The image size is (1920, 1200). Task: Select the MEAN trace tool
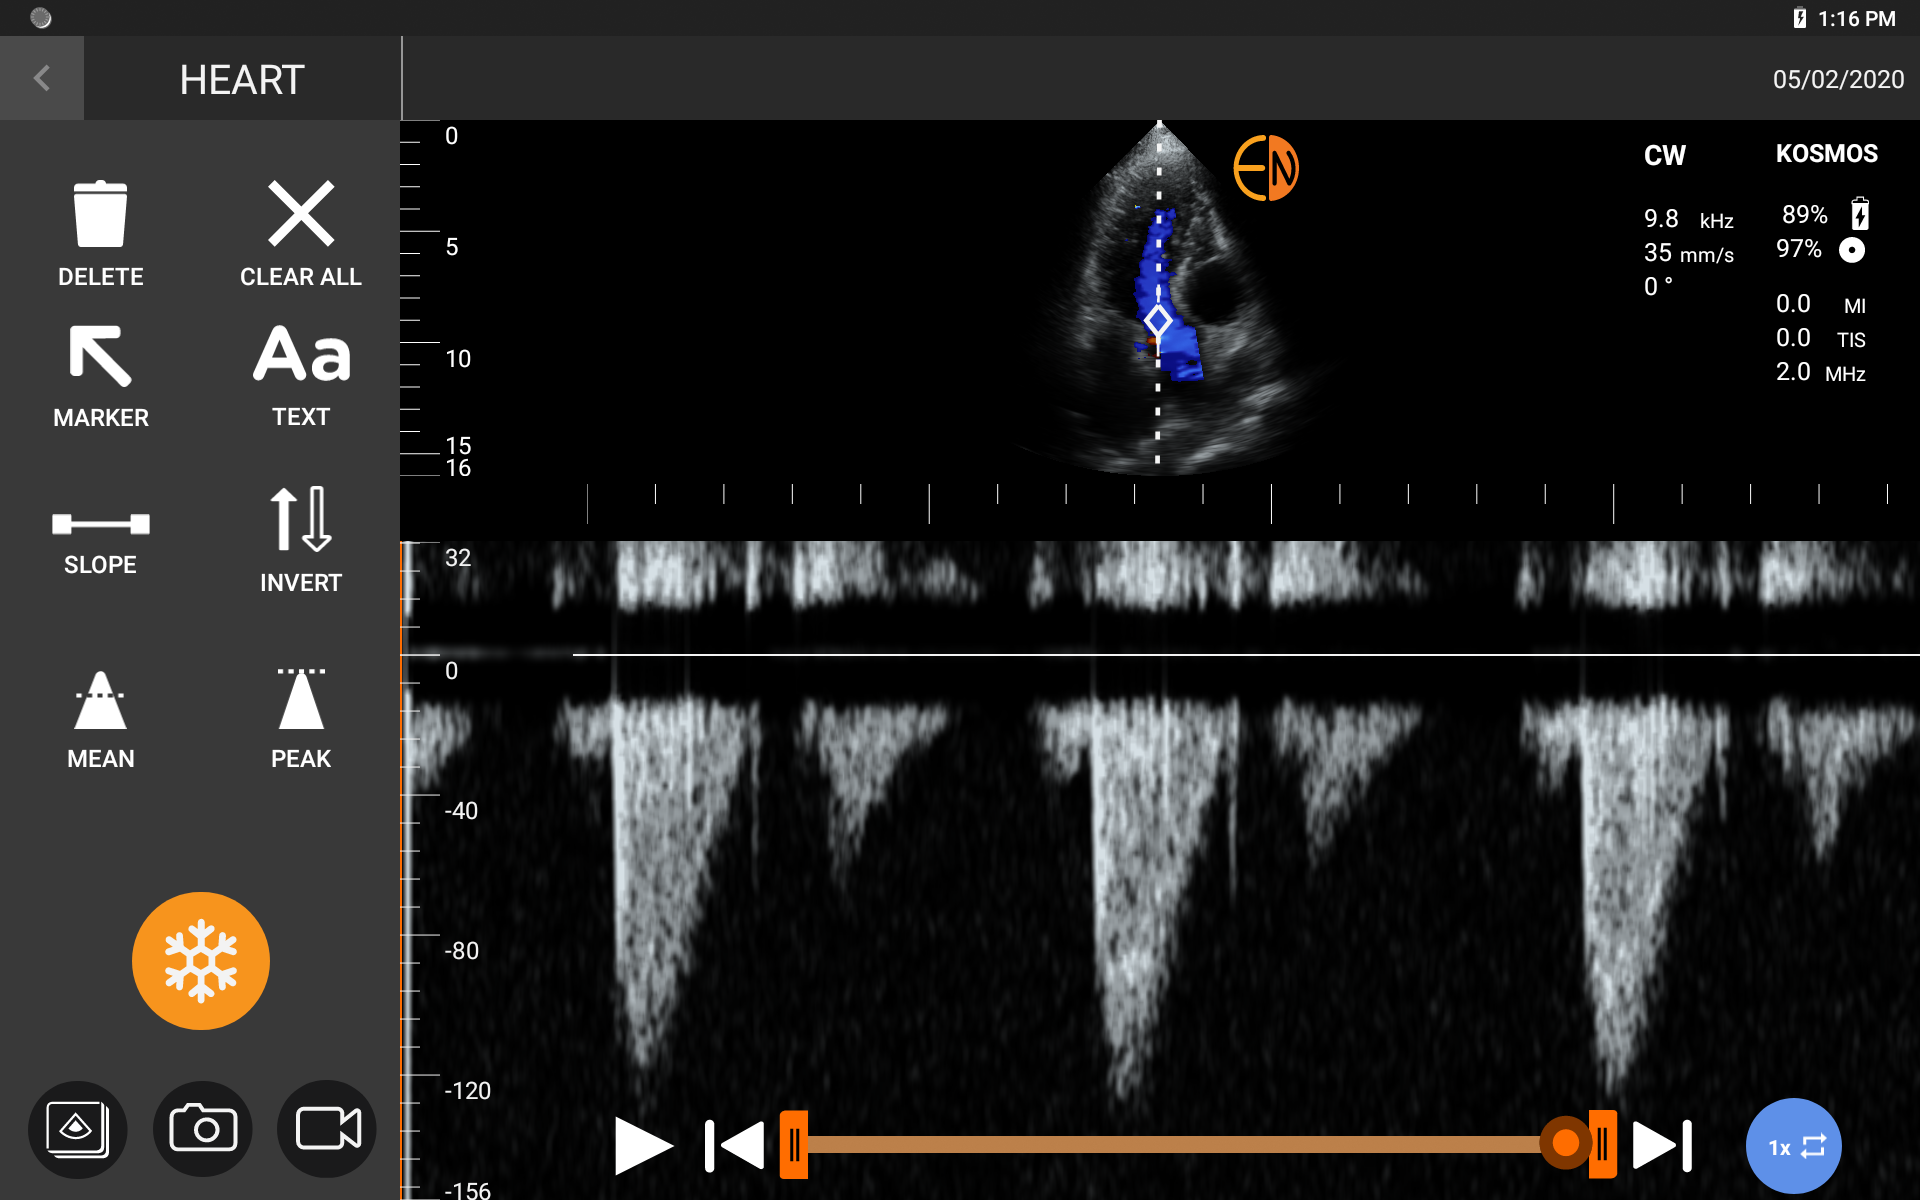coord(100,702)
